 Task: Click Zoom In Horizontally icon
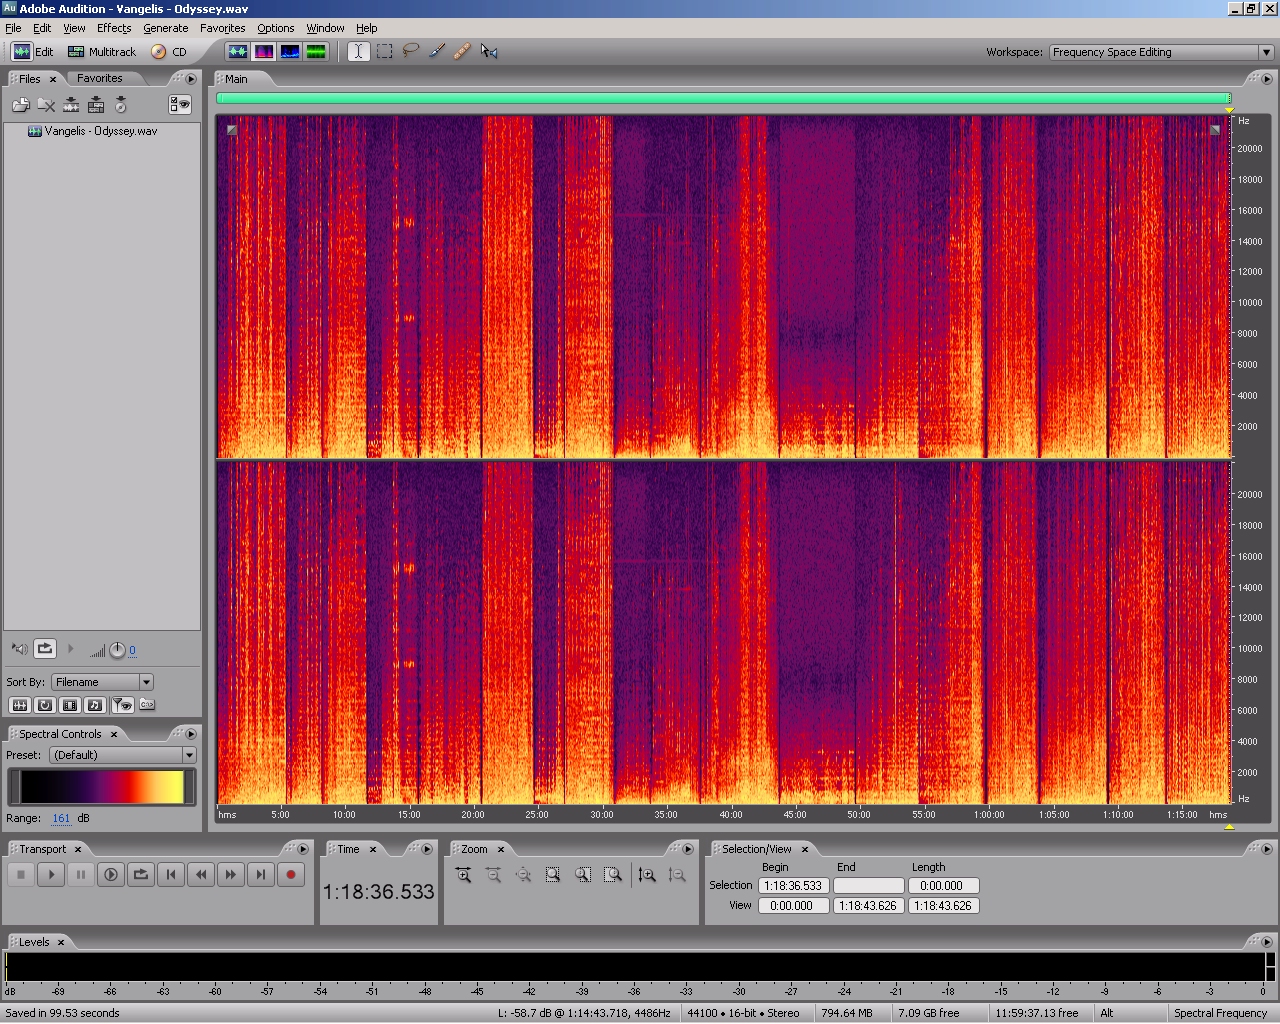[x=464, y=875]
